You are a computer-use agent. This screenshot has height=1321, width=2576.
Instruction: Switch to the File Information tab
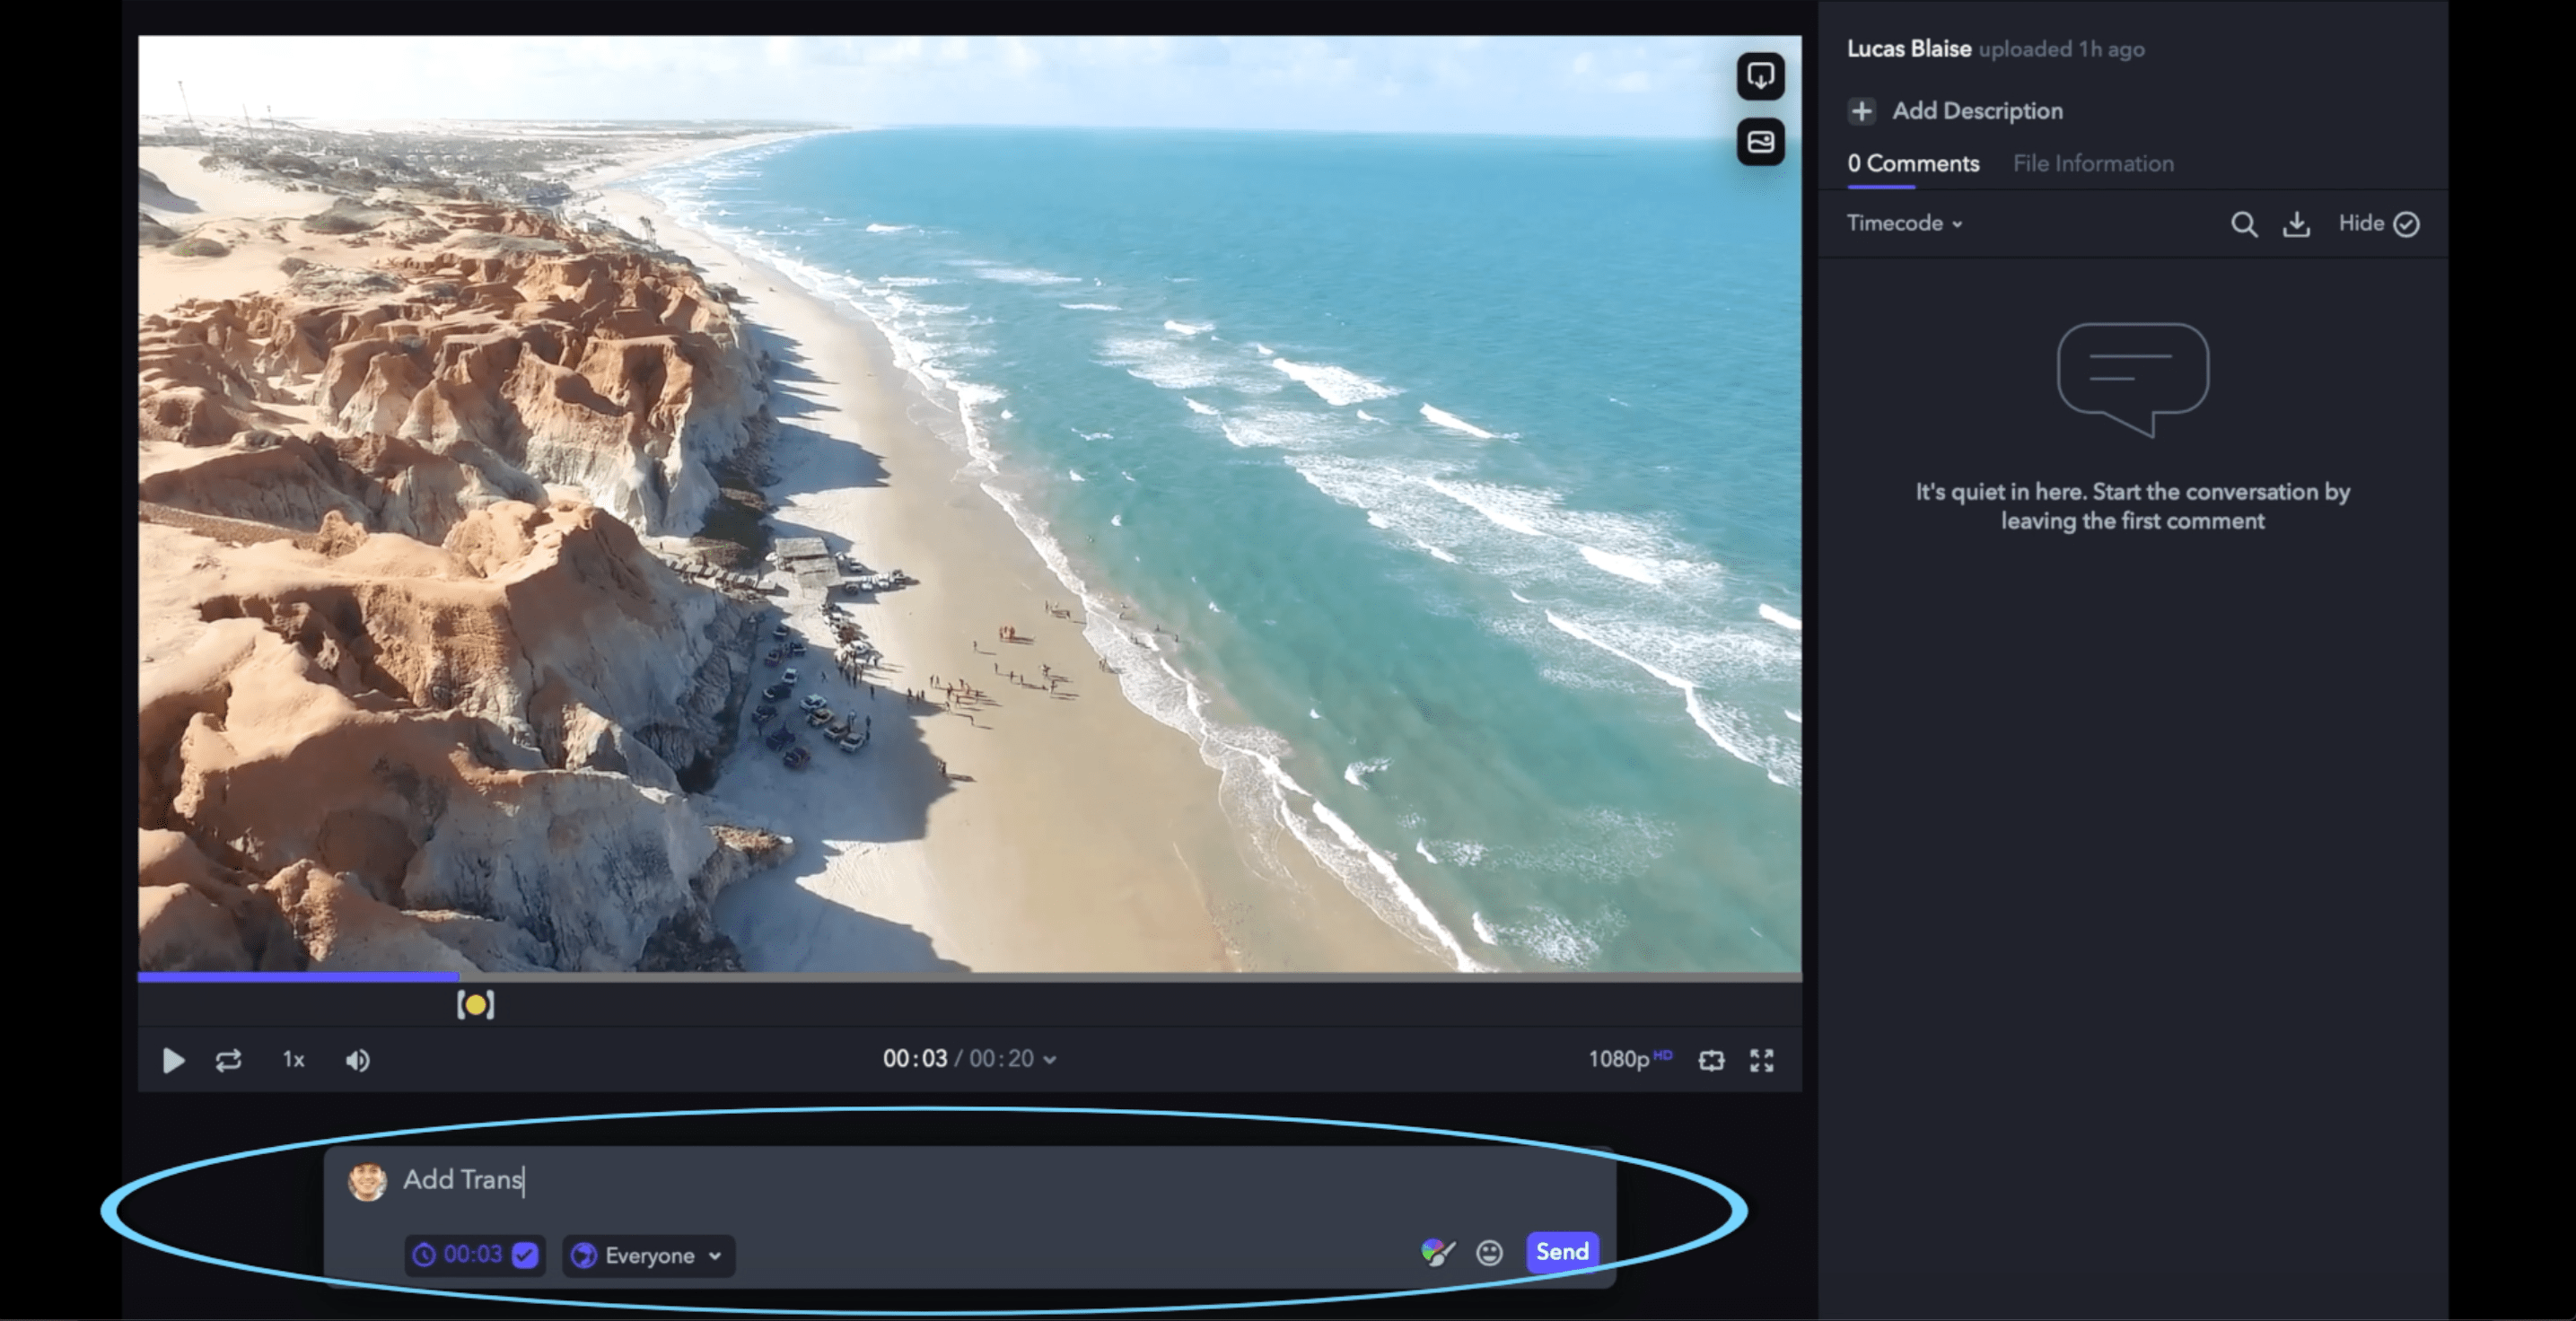2092,163
